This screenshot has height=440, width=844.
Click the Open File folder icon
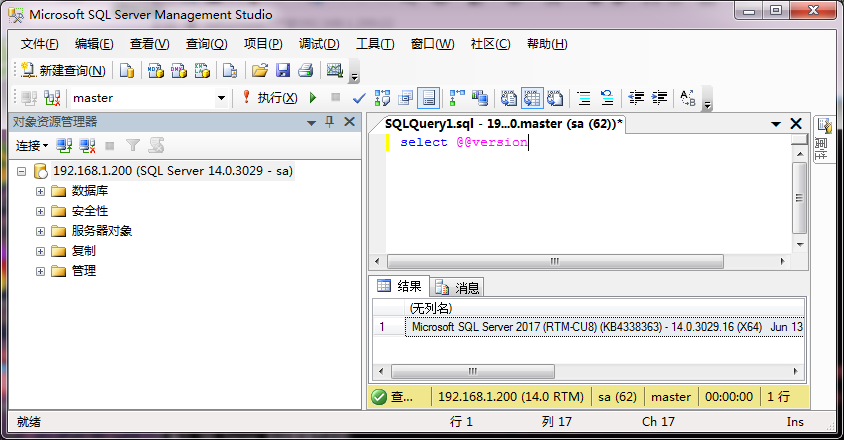click(x=259, y=70)
